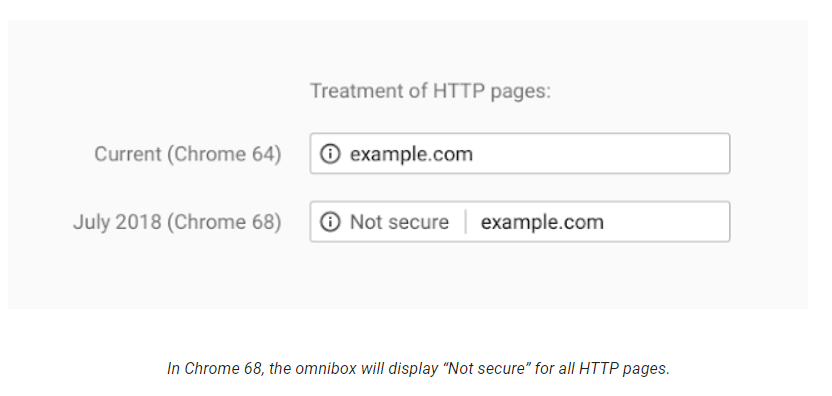Click "HTTP pages" text in the caption
The height and width of the screenshot is (396, 832).
(x=624, y=368)
